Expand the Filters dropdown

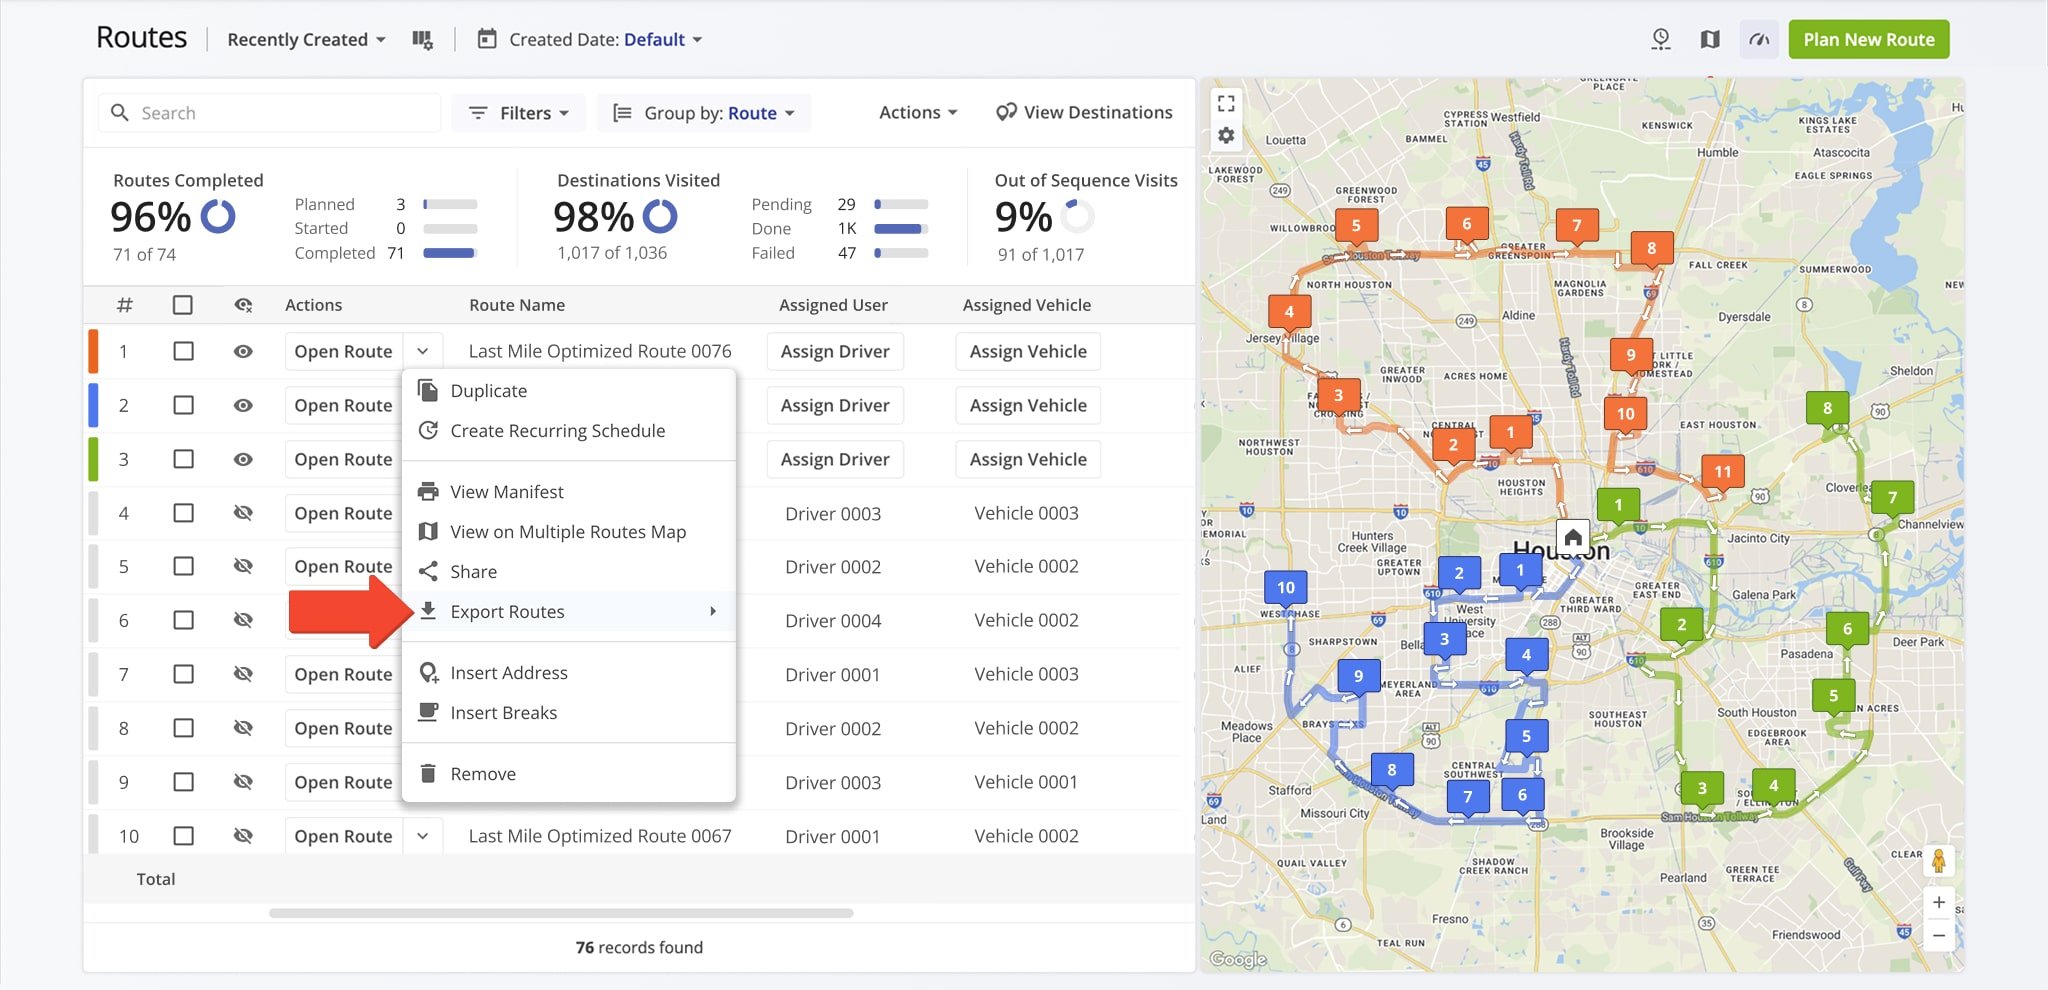(518, 113)
